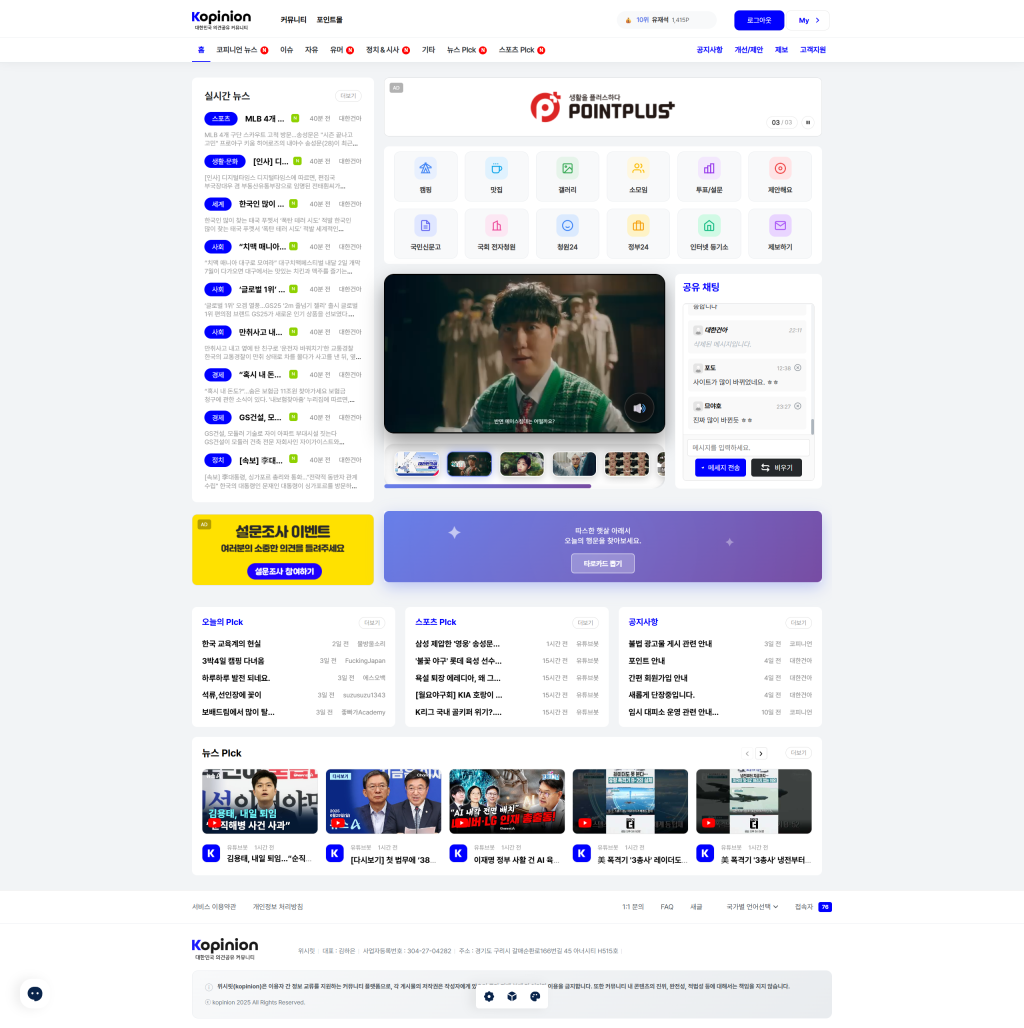Pause the POINTPLUS banner slideshow
This screenshot has height=1028, width=1024.
[x=808, y=123]
